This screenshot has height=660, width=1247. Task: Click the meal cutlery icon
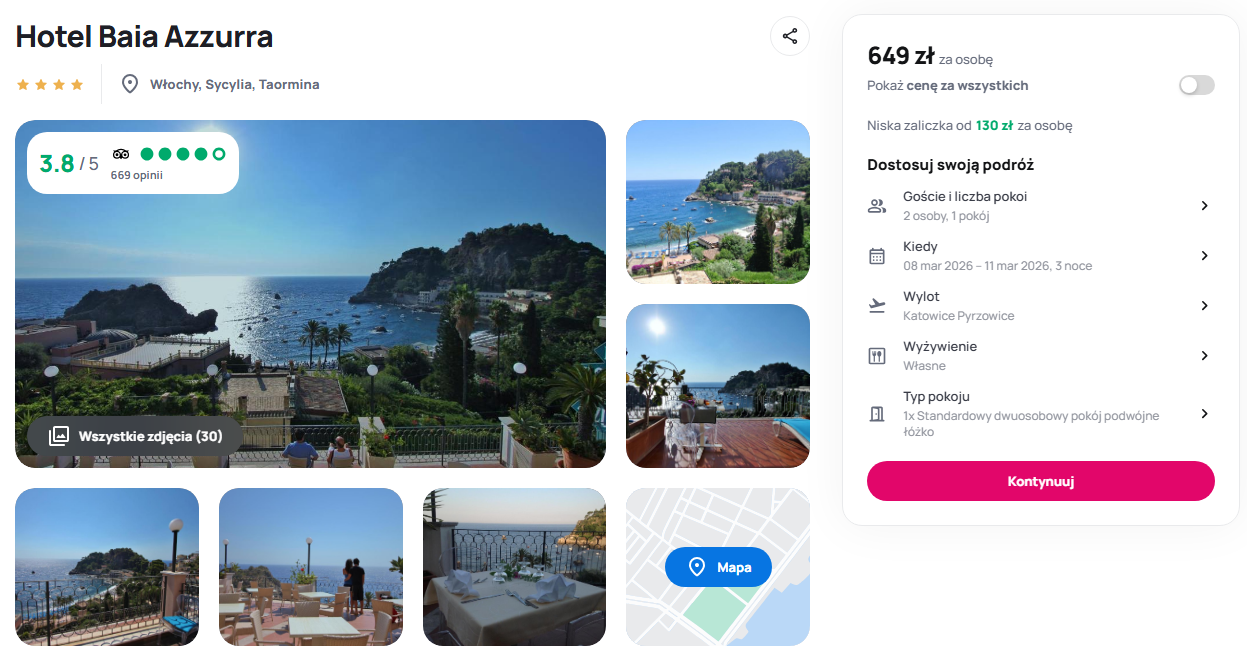[x=877, y=356]
